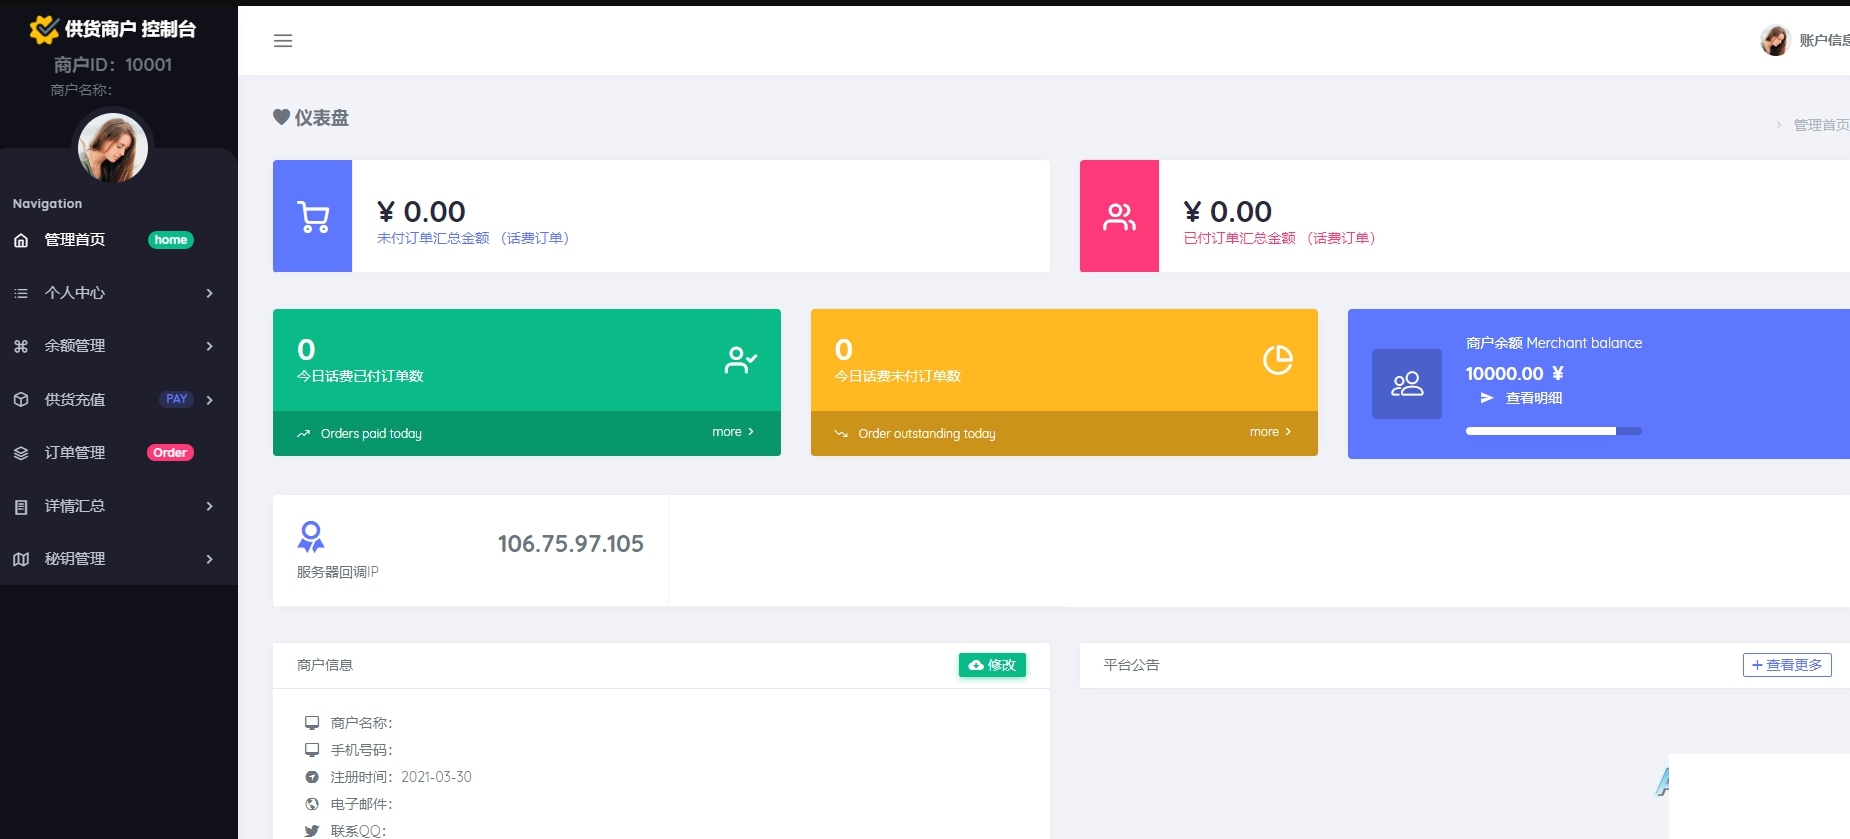Expand the 余额管理 sidebar menu
Screen dimensions: 1850x839
(119, 346)
